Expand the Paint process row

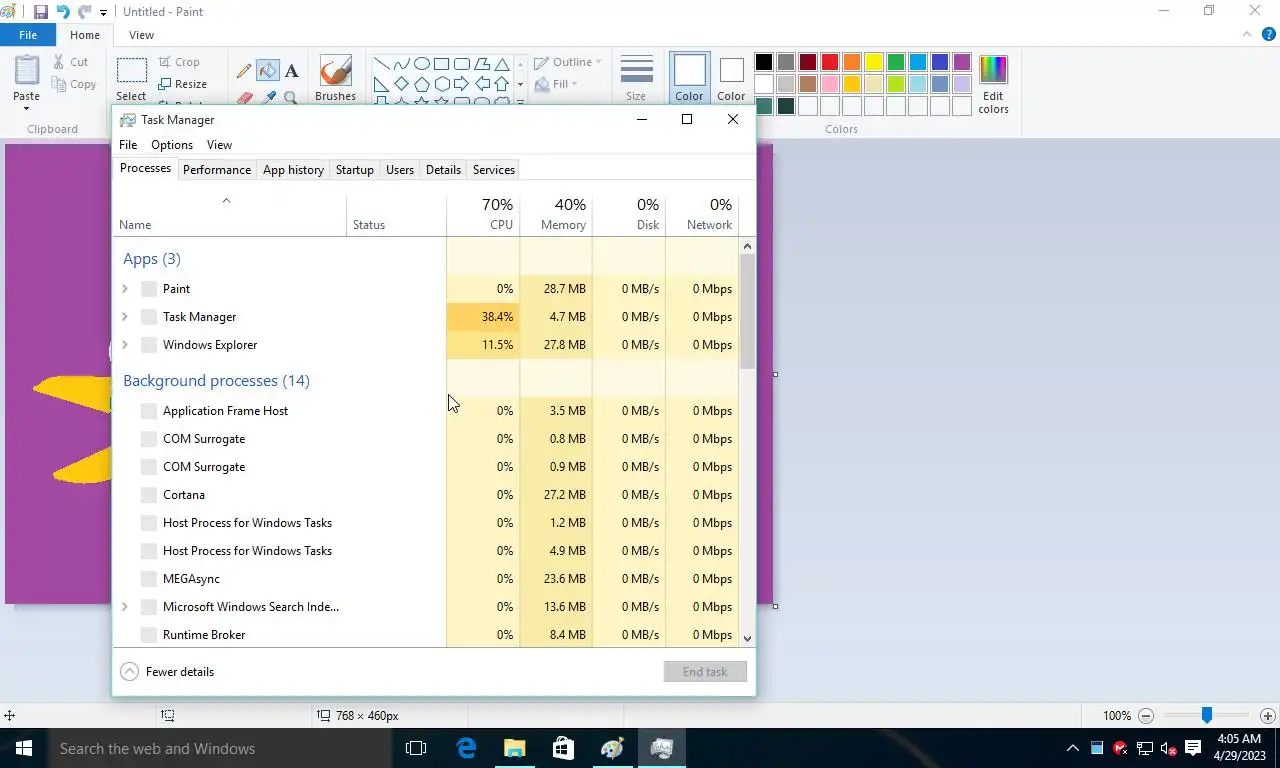[x=125, y=289]
